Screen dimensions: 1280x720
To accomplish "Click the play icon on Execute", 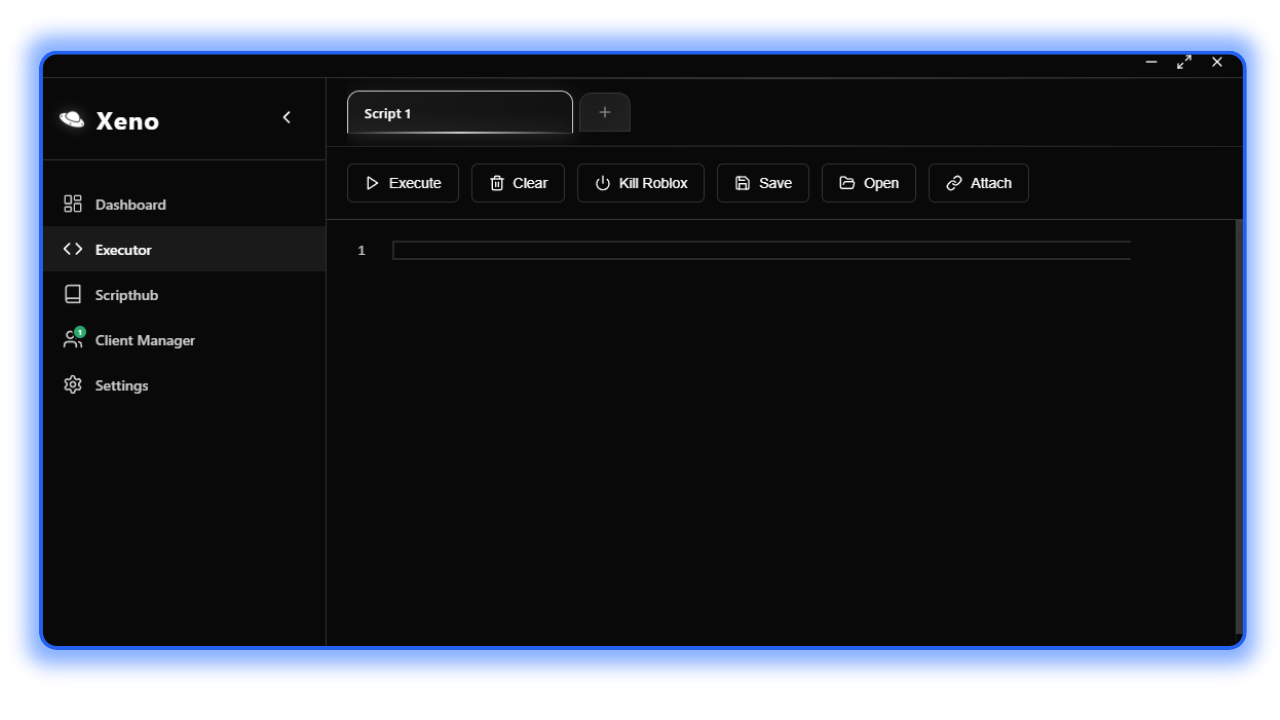I will [372, 183].
